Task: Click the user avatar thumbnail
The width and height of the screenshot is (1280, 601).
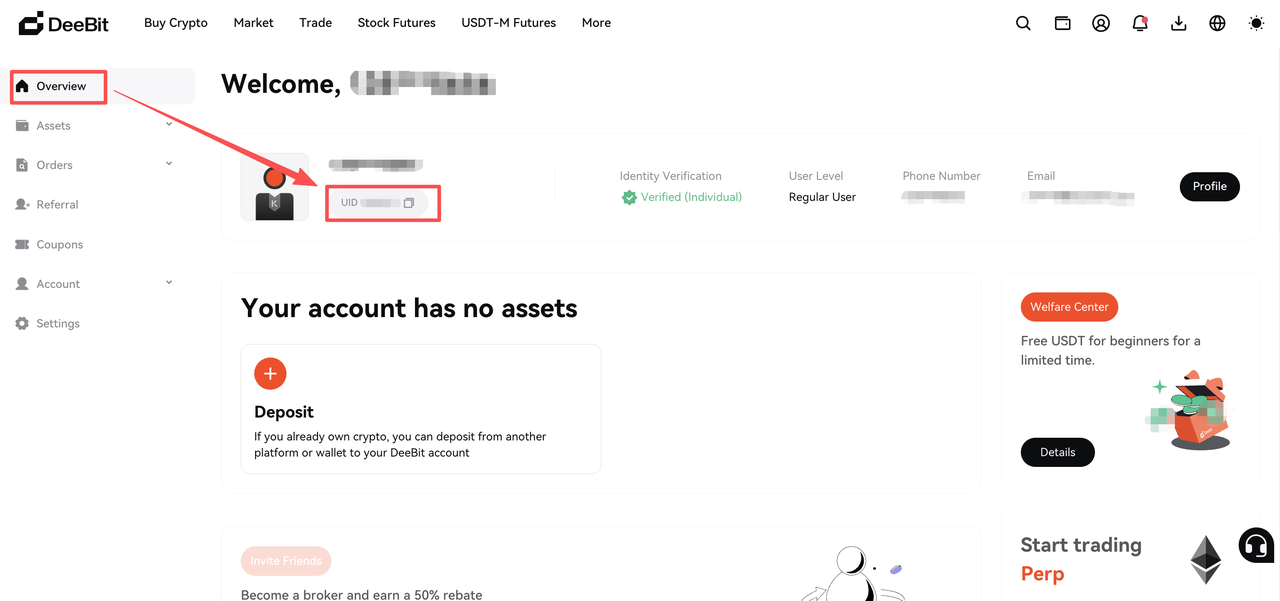Action: (x=275, y=186)
